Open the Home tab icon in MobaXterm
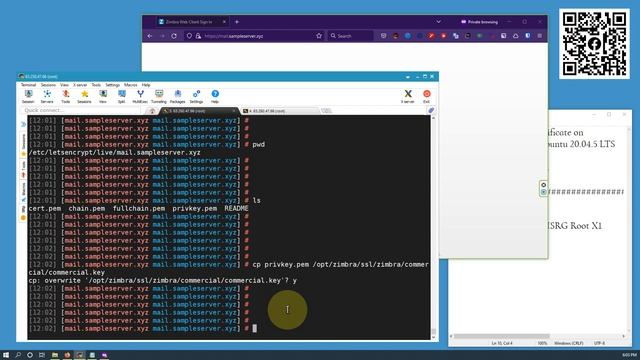640x360 pixels. pyautogui.click(x=152, y=111)
